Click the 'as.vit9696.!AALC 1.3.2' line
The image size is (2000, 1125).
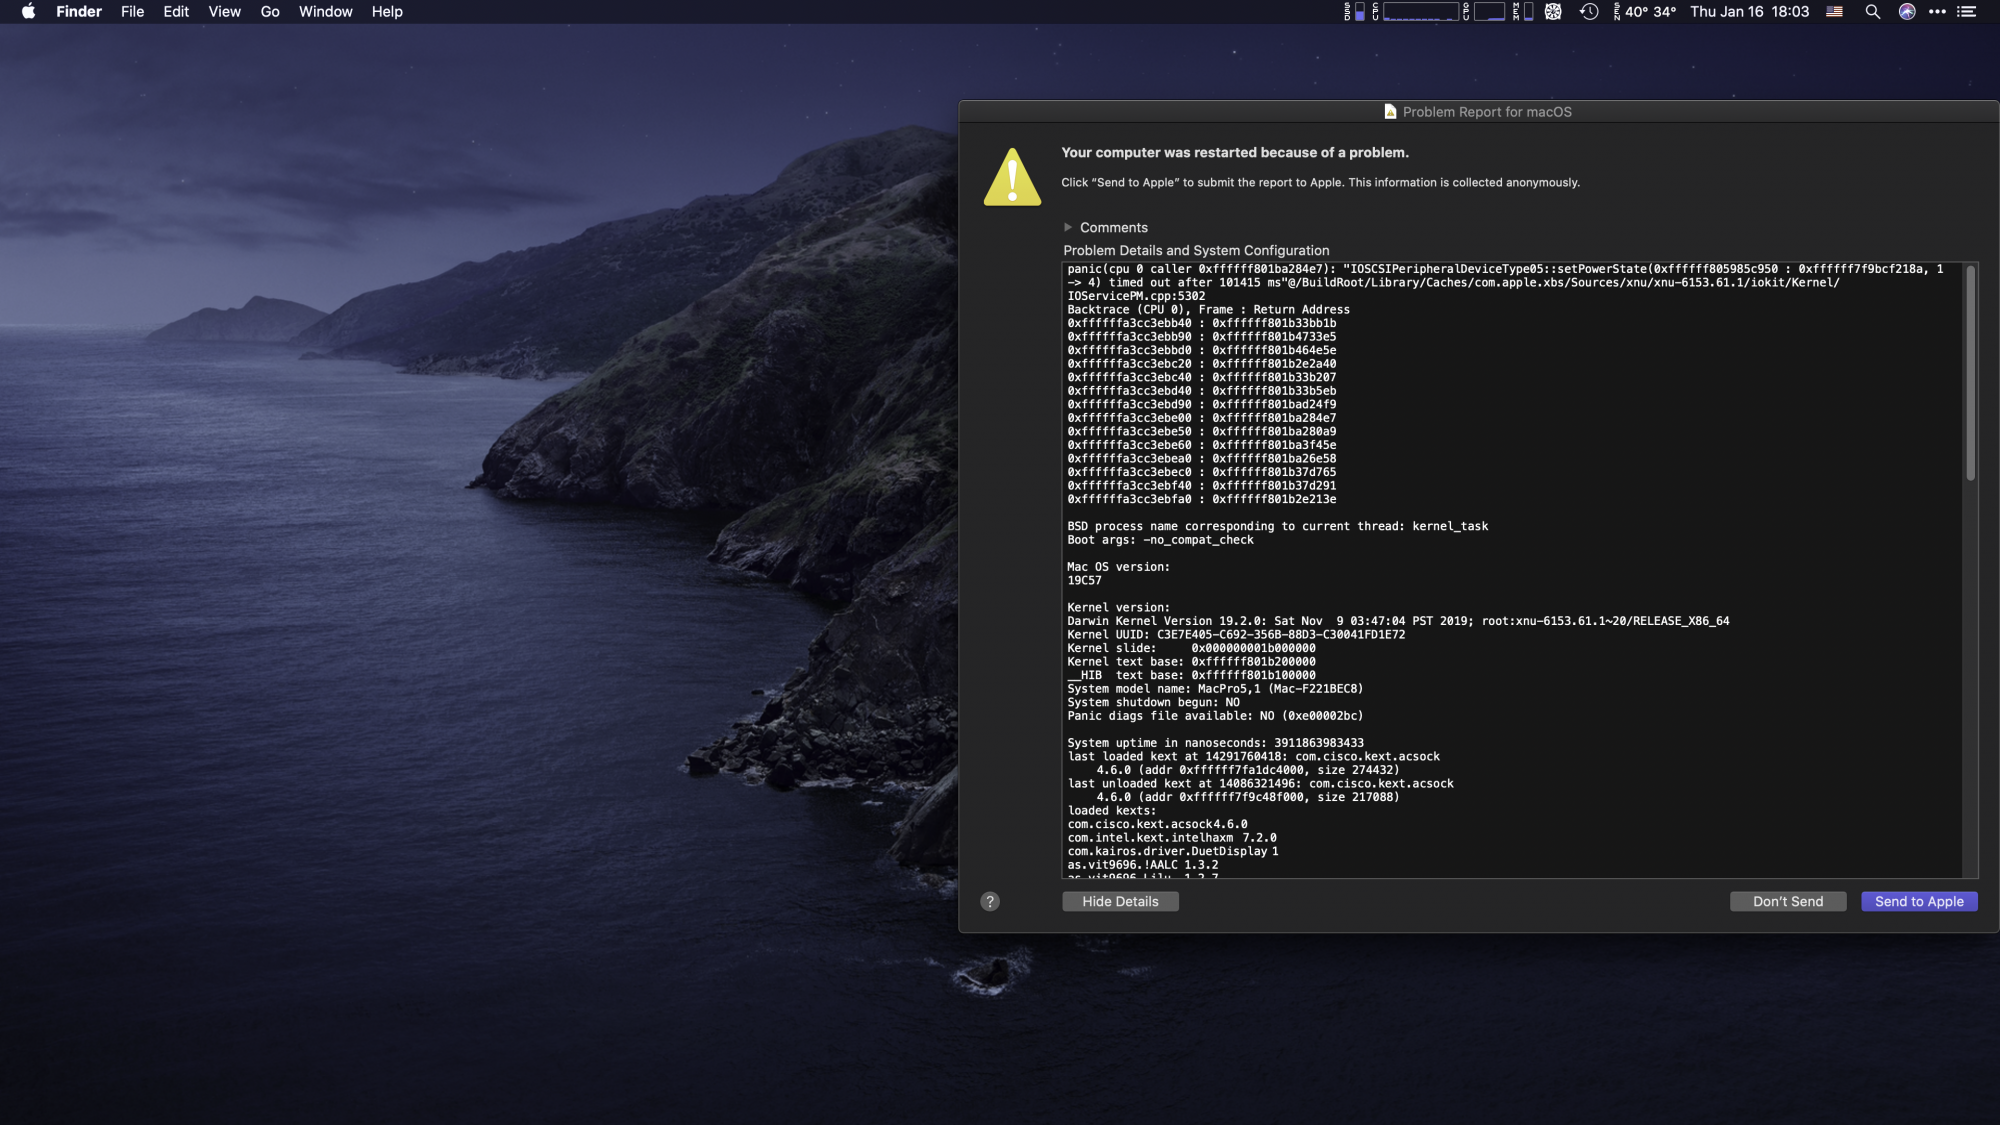click(x=1142, y=865)
